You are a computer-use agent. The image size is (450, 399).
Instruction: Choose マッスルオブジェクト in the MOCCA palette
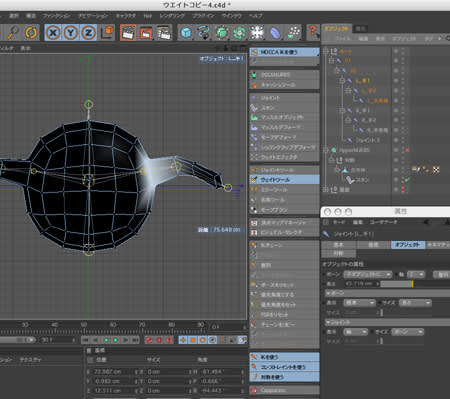(x=284, y=117)
